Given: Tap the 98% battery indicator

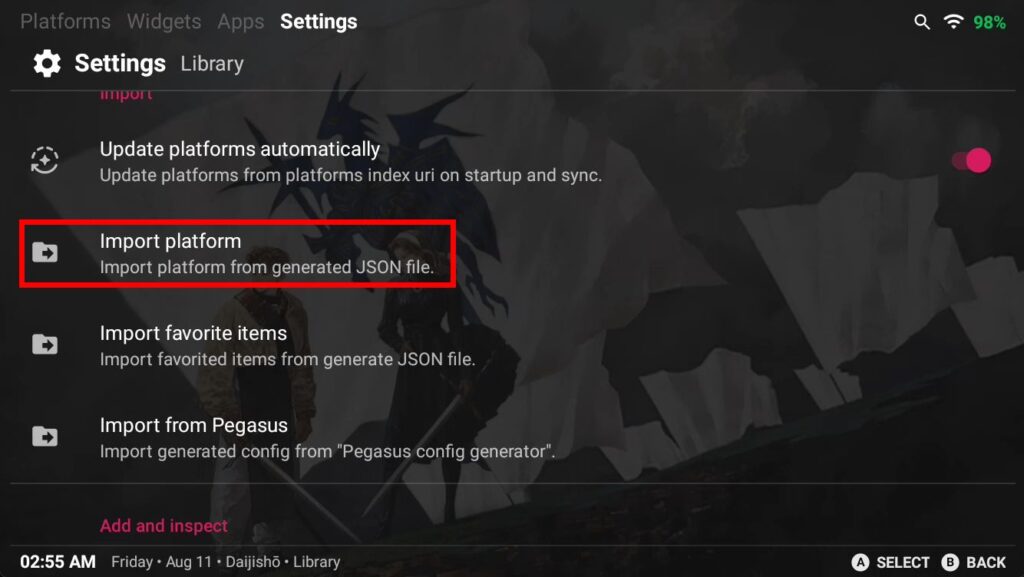Looking at the screenshot, I should 990,22.
